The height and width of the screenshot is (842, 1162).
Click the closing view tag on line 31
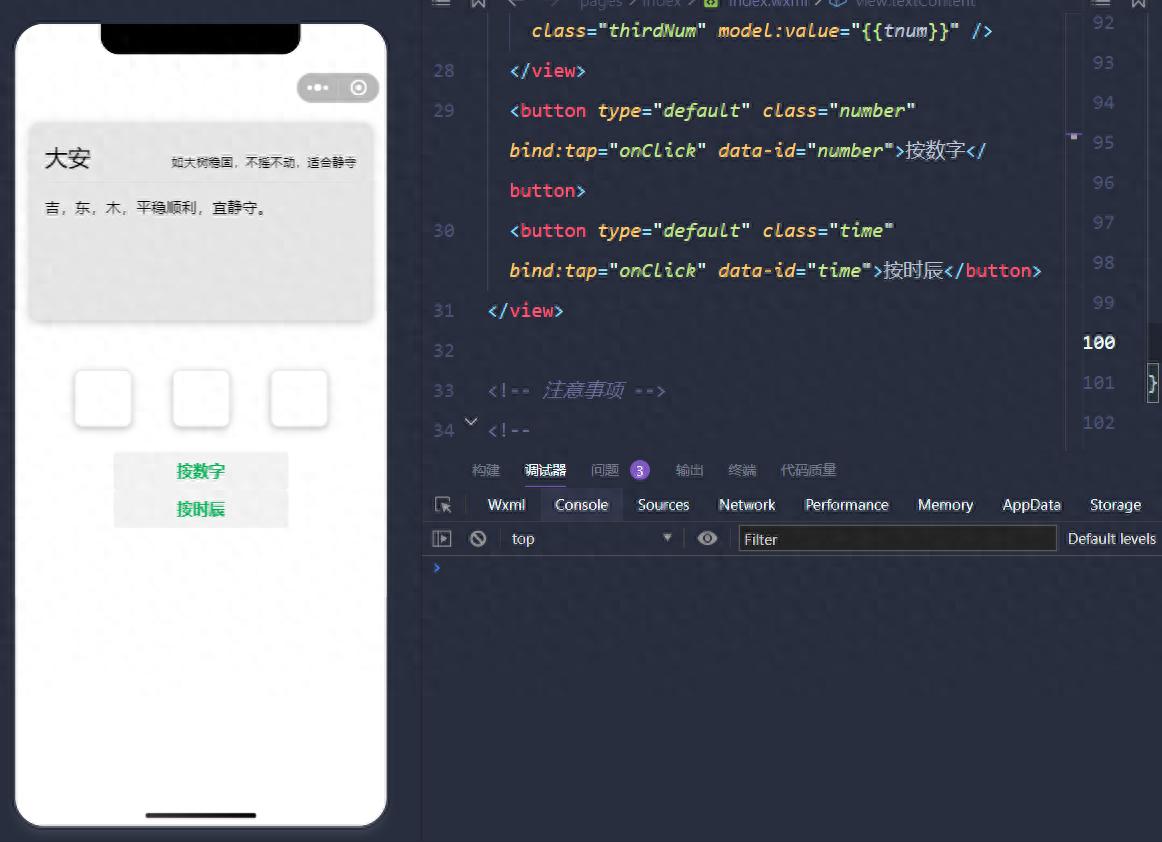pos(525,311)
